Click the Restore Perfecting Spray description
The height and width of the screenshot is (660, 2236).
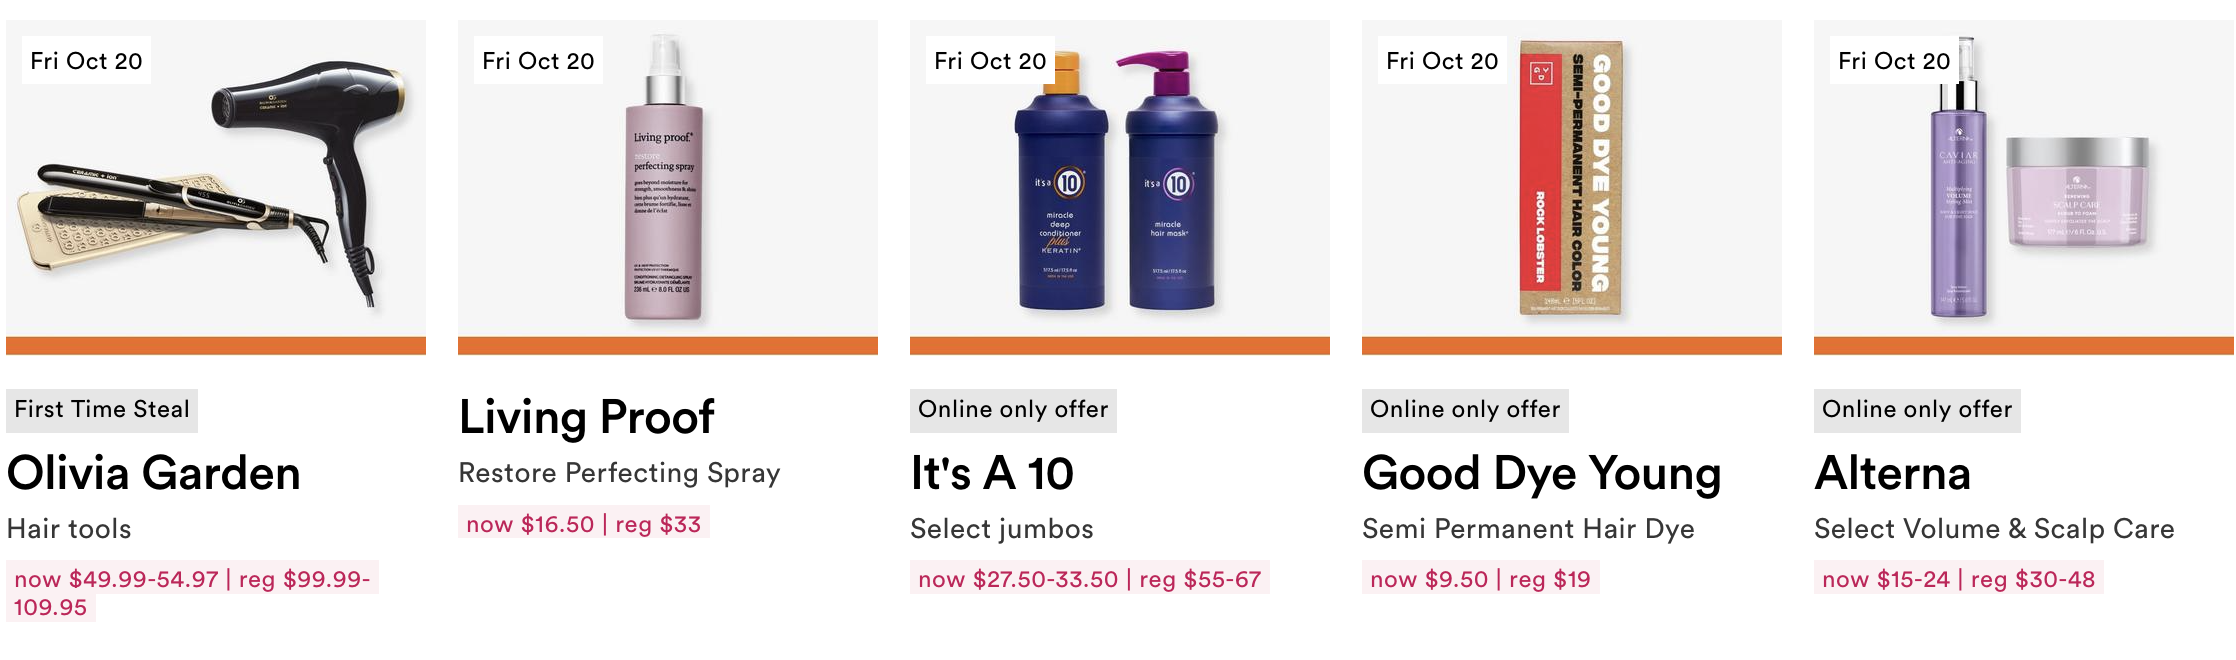tap(619, 473)
